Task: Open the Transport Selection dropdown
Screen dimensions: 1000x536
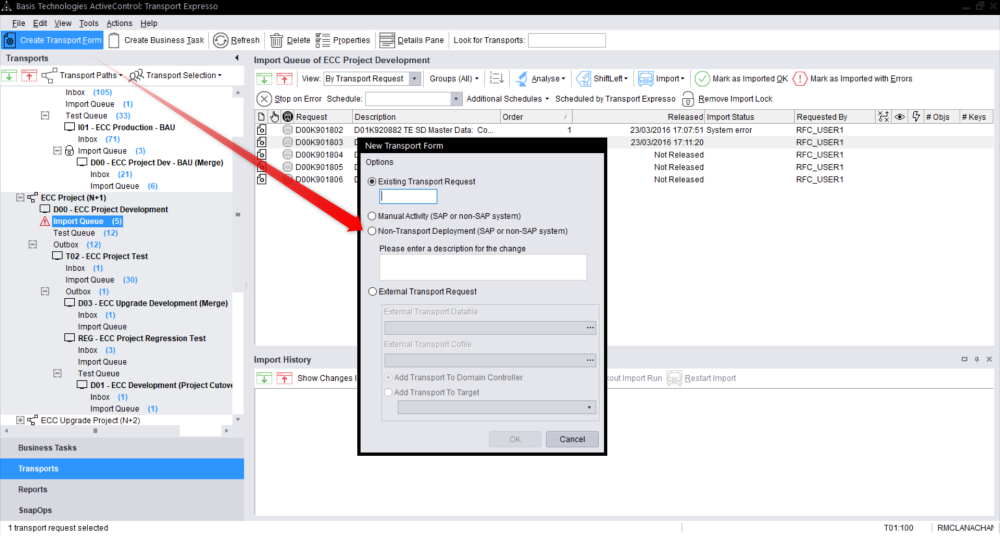Action: [175, 75]
